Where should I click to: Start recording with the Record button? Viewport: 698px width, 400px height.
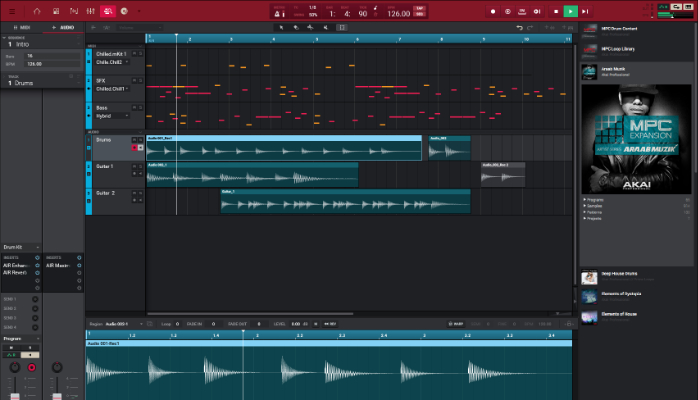[x=493, y=12]
